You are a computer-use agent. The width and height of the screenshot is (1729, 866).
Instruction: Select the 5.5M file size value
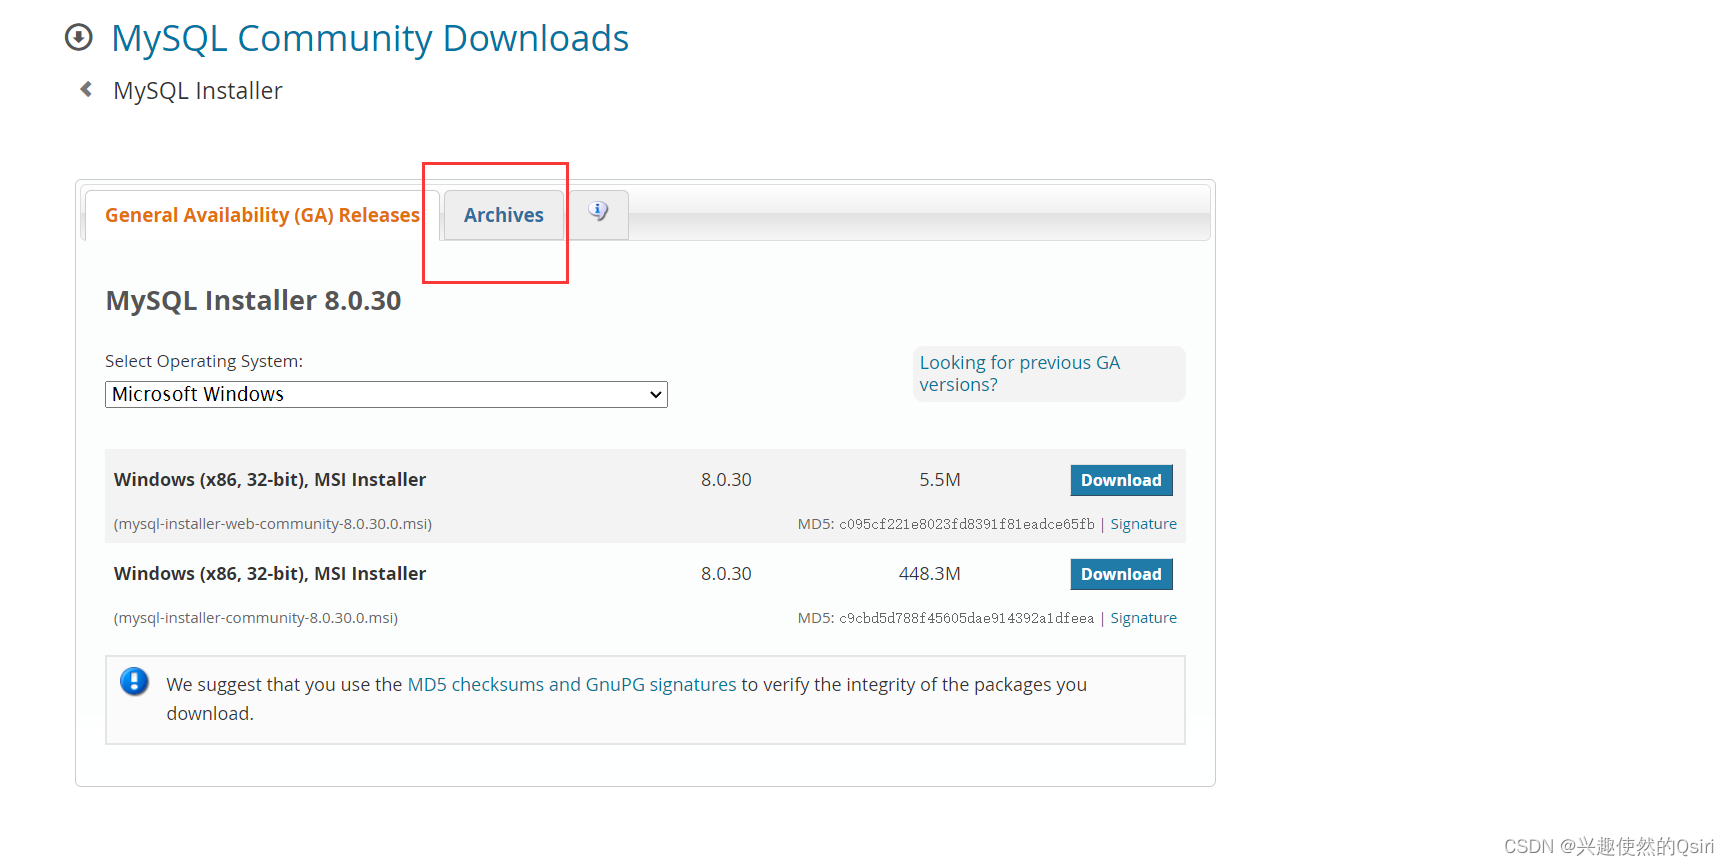[x=940, y=480]
